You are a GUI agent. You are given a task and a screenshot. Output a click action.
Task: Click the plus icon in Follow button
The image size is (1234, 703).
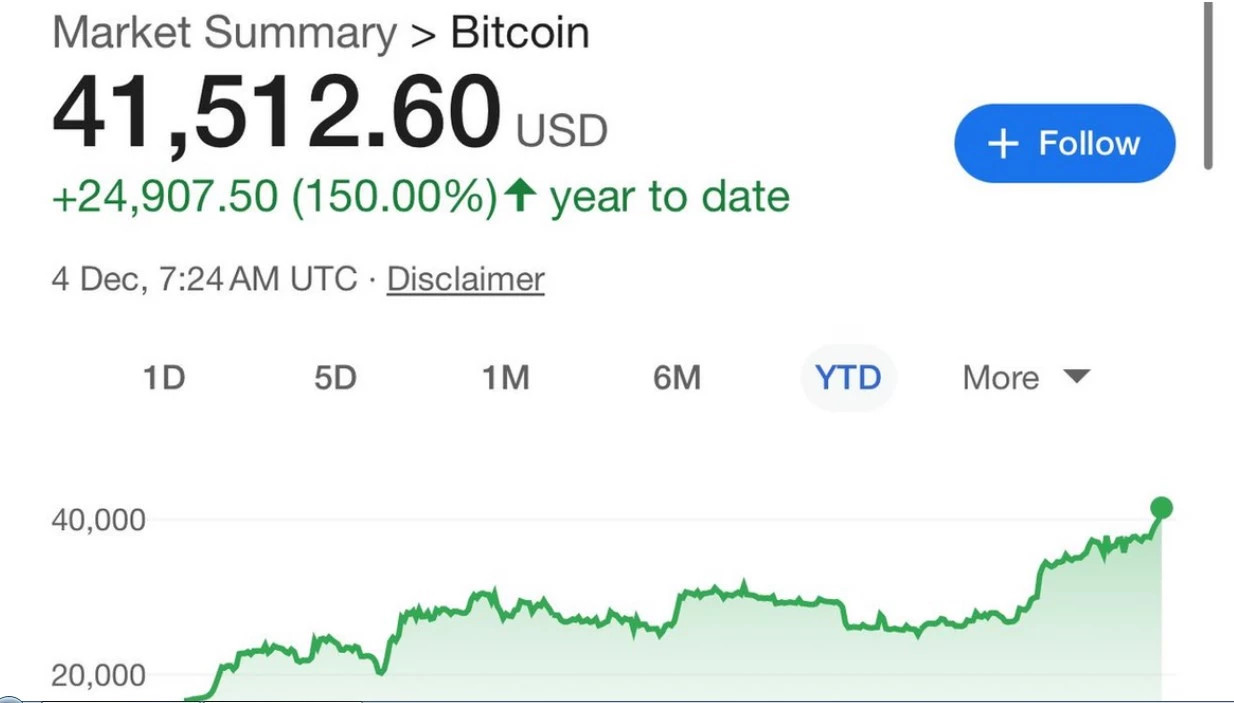pos(1003,144)
